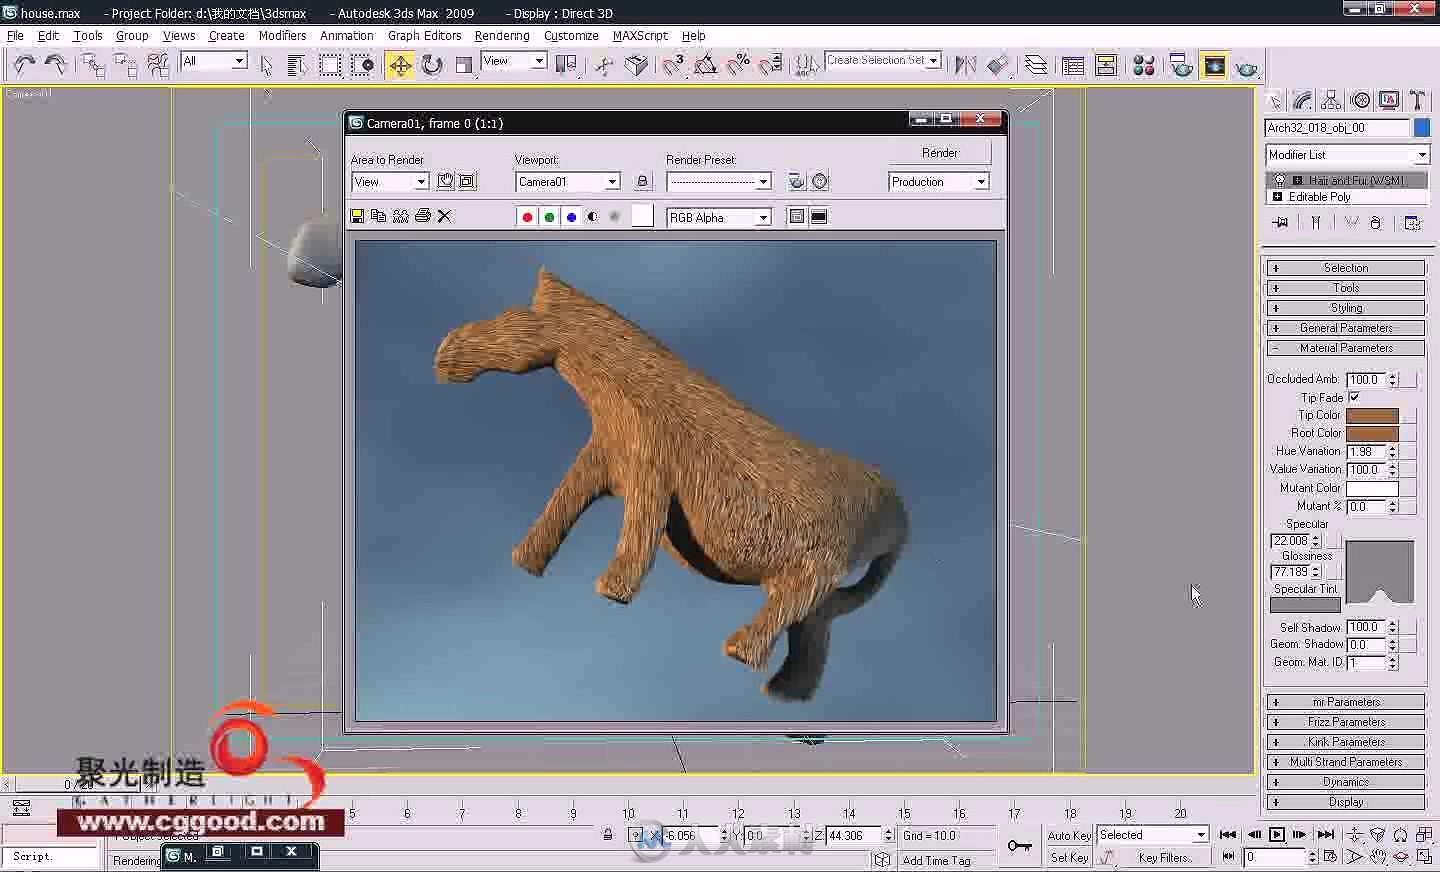1440x872 pixels.
Task: Open the Root Color swatch
Action: 1372,433
